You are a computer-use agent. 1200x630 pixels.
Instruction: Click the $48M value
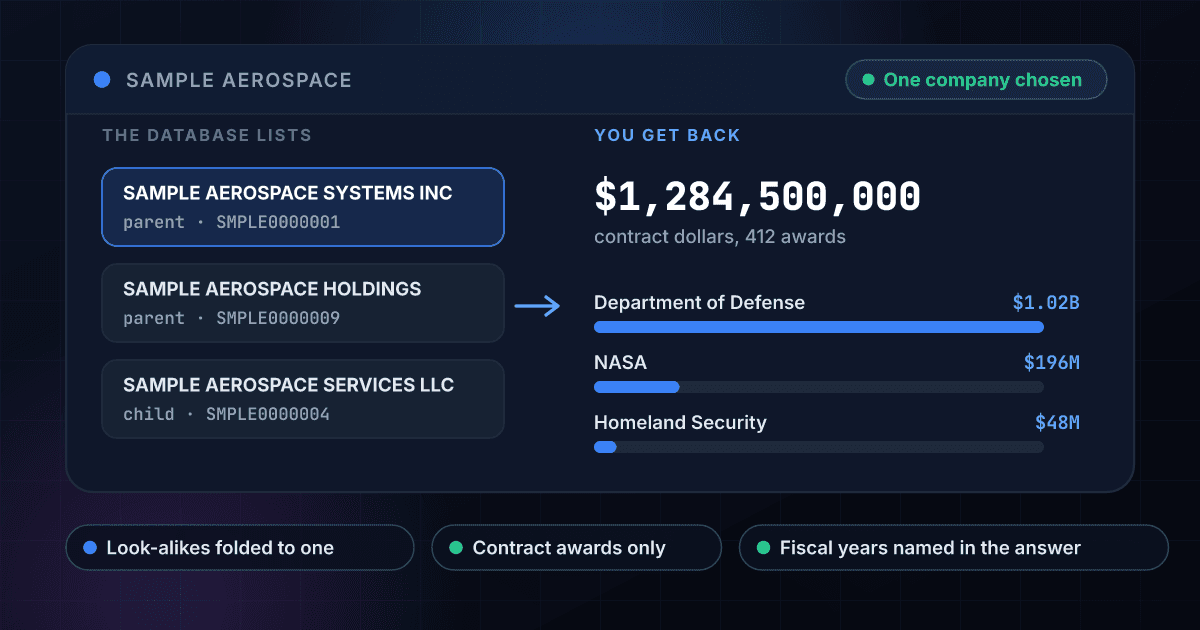[1057, 422]
